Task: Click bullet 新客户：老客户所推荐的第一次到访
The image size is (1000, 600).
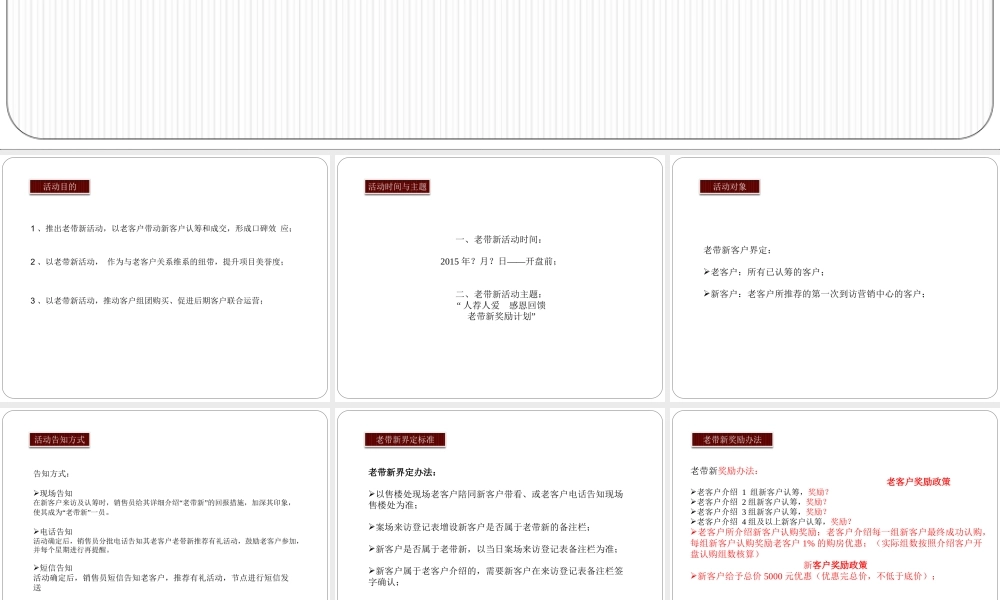Action: click(815, 294)
